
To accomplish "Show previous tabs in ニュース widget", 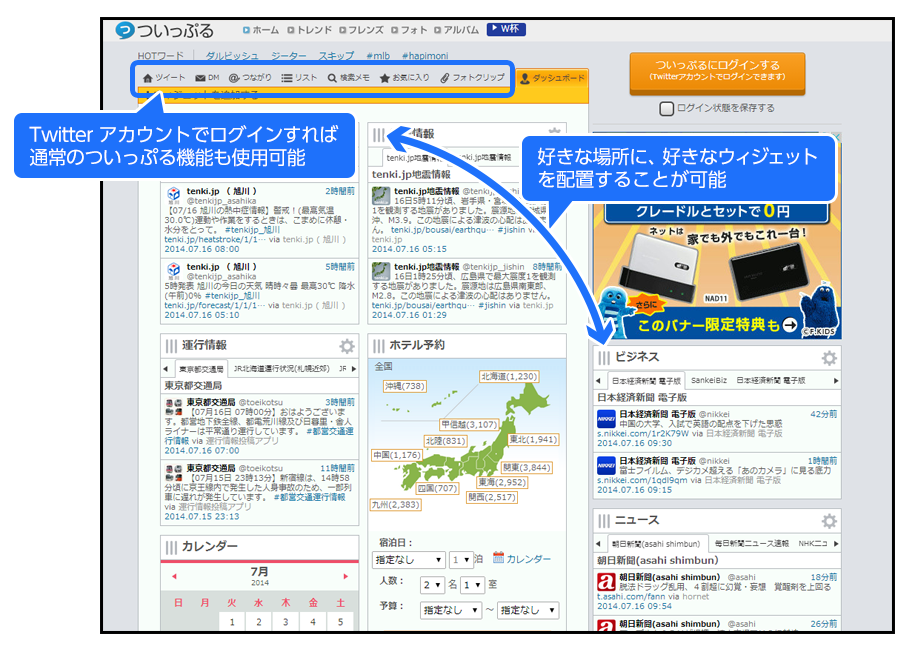I will pos(598,544).
